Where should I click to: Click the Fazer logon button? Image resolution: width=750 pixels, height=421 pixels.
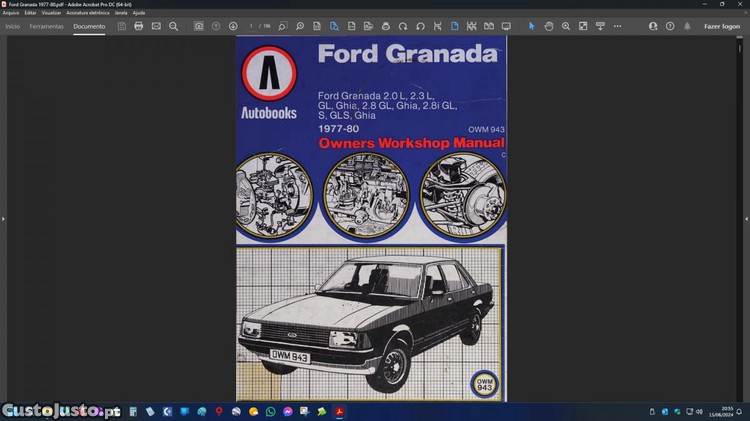point(722,26)
